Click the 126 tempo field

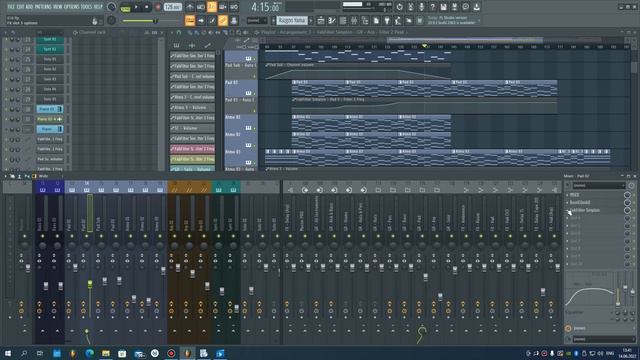(x=172, y=7)
